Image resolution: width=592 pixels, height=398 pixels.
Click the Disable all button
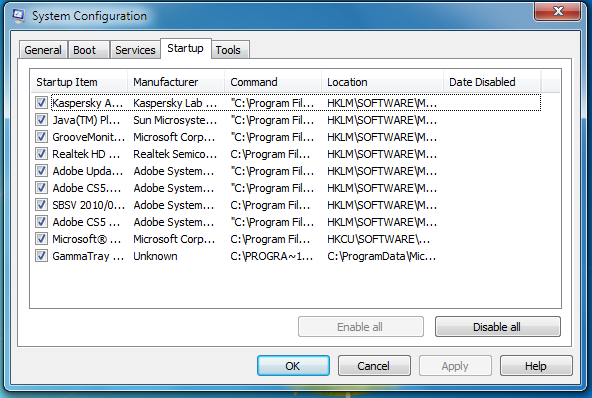pyautogui.click(x=498, y=327)
